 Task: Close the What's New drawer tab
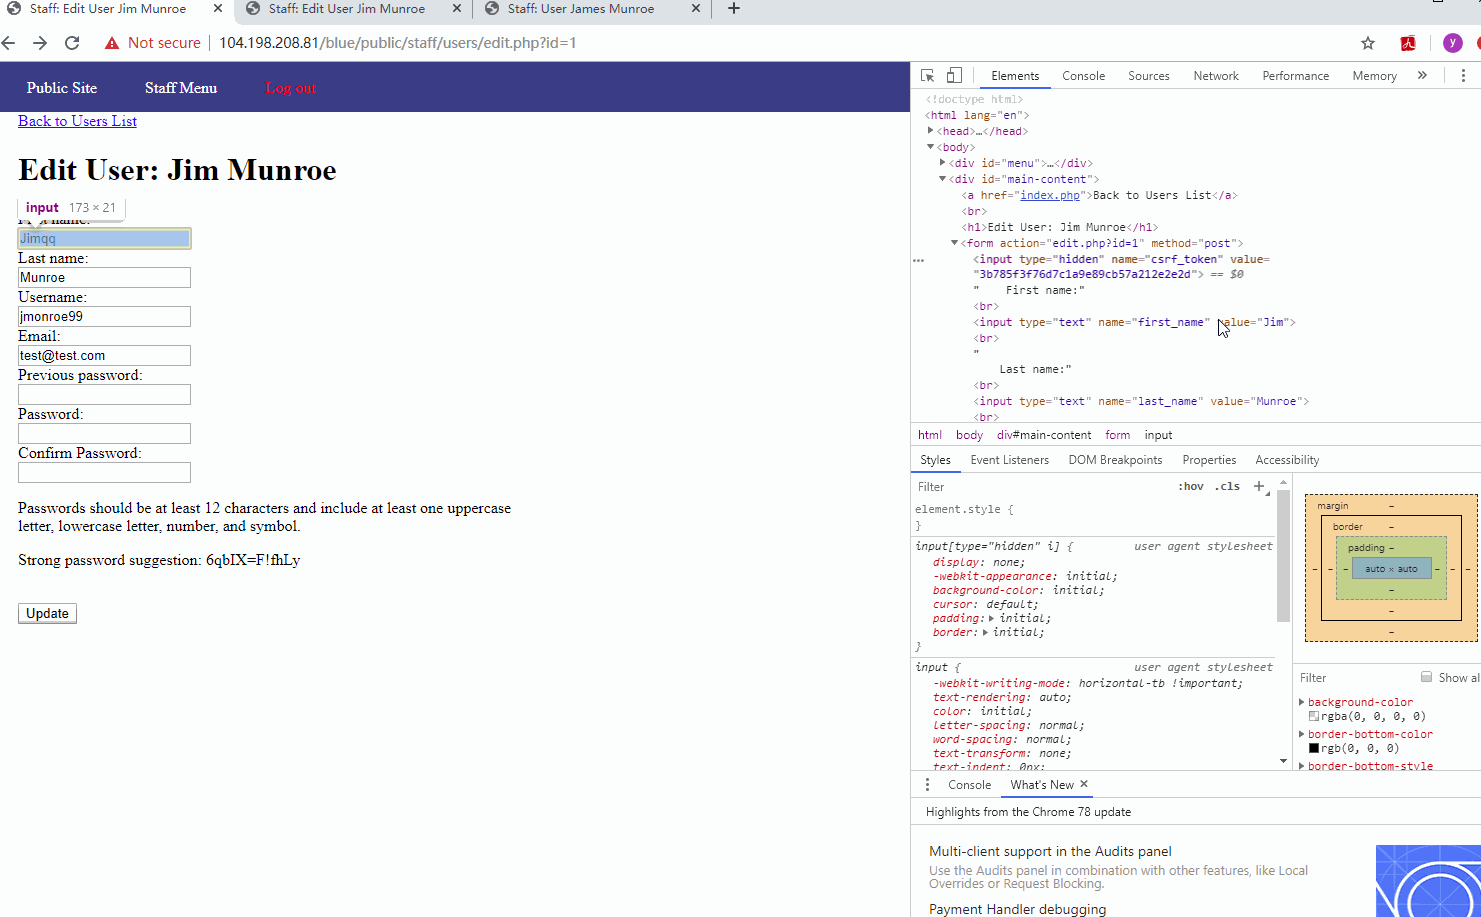[x=1084, y=784]
